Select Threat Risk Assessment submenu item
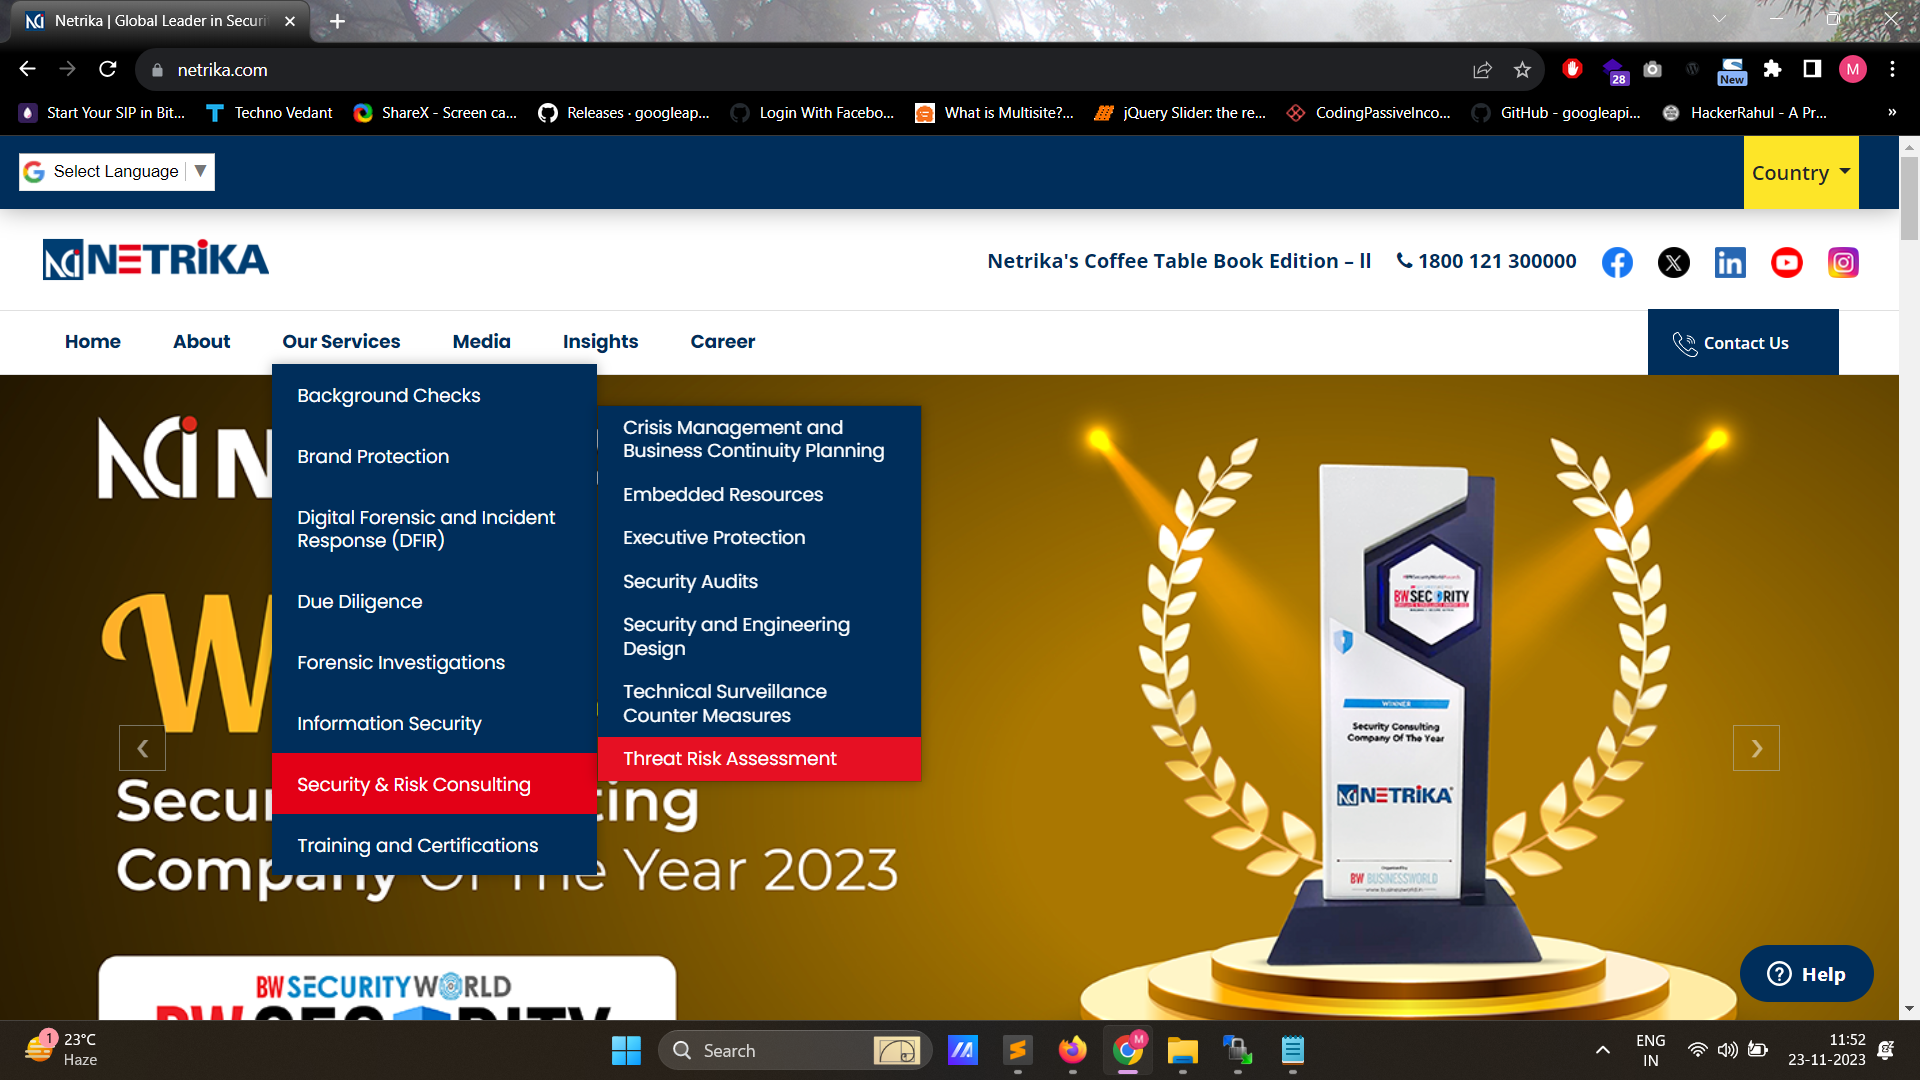This screenshot has width=1920, height=1080. (730, 759)
